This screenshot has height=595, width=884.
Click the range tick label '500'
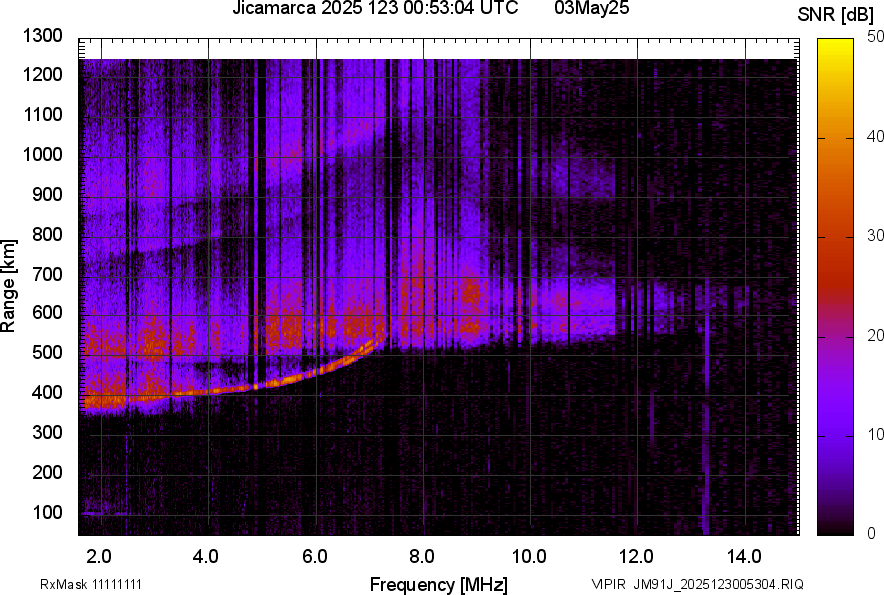coord(47,352)
